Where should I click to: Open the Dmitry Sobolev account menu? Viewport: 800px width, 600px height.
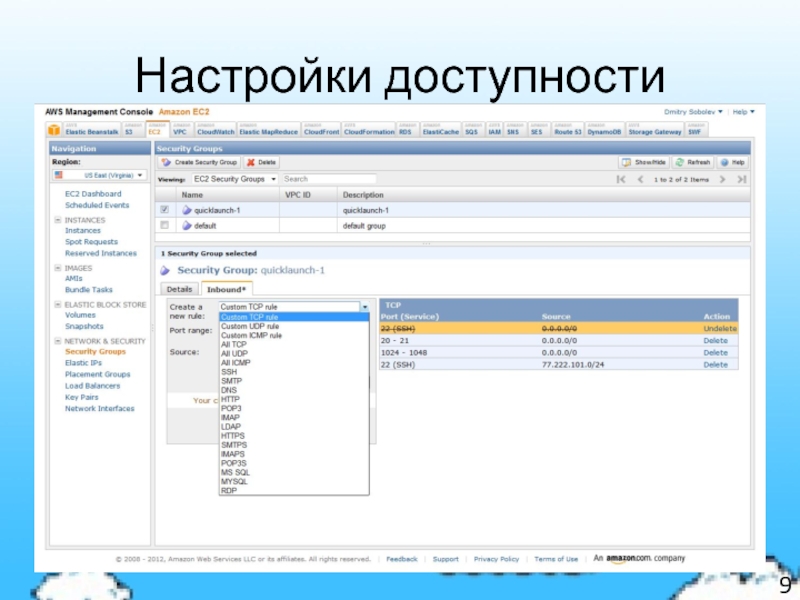point(693,112)
